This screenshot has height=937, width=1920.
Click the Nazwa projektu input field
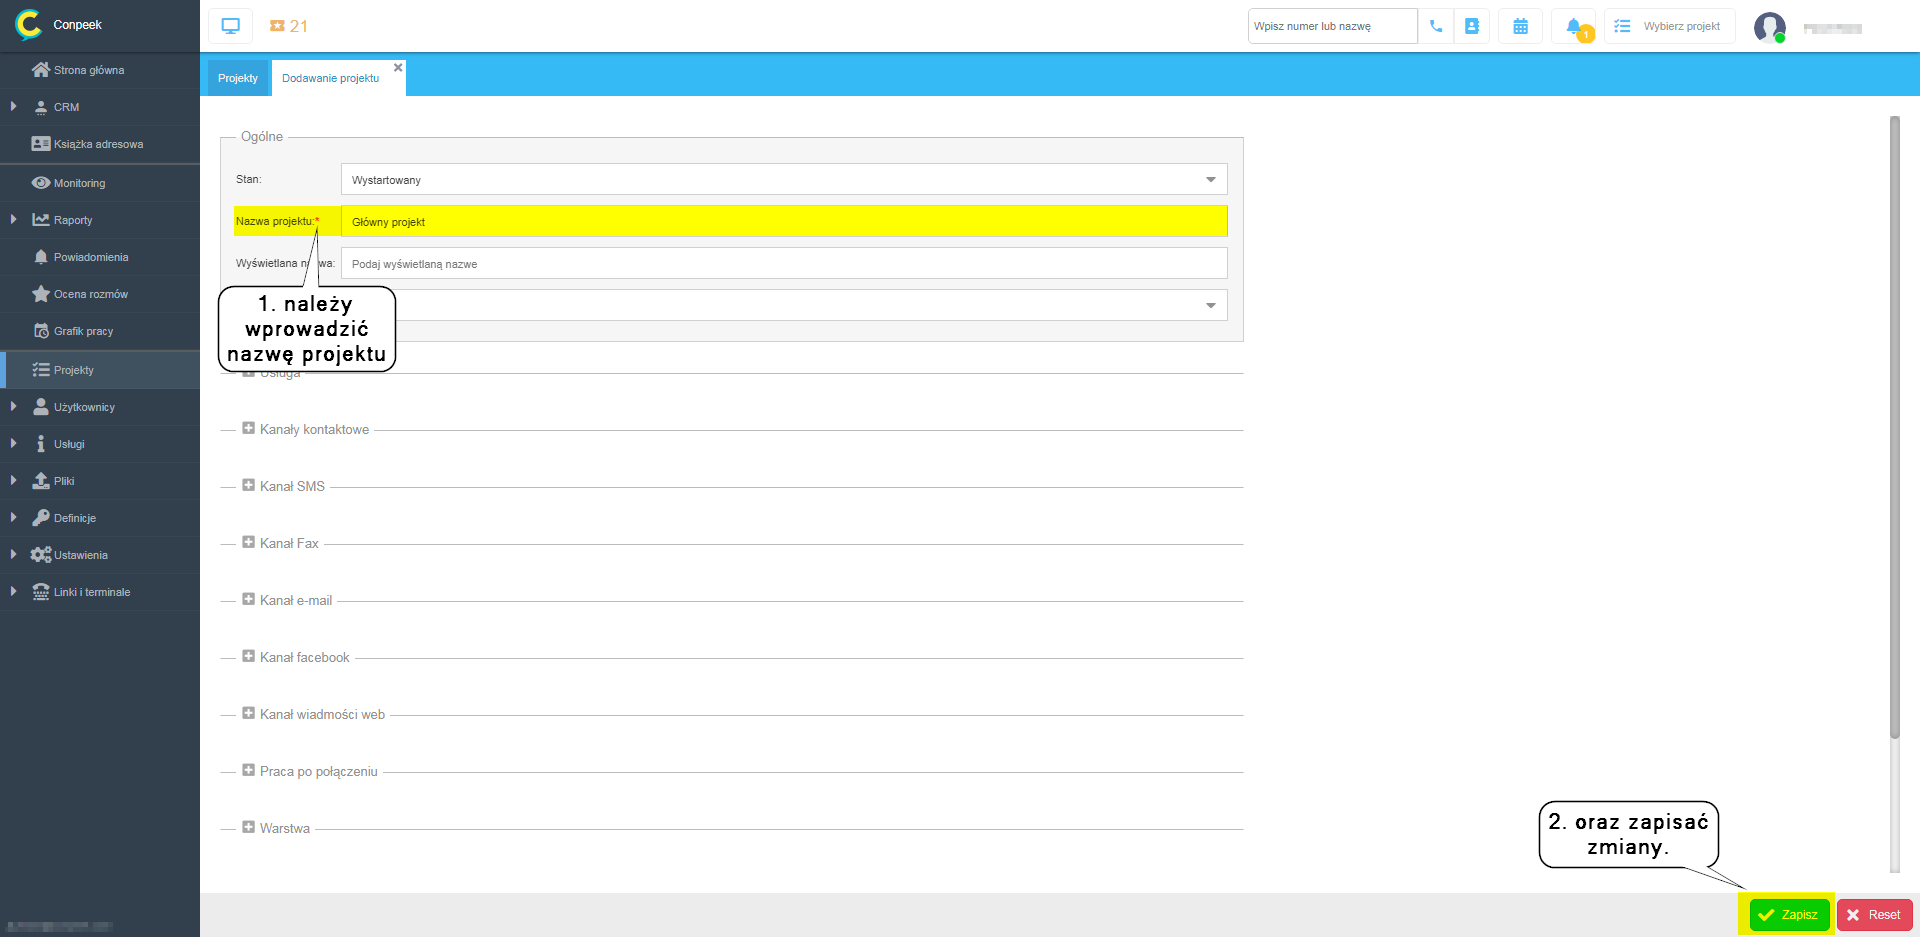point(784,222)
